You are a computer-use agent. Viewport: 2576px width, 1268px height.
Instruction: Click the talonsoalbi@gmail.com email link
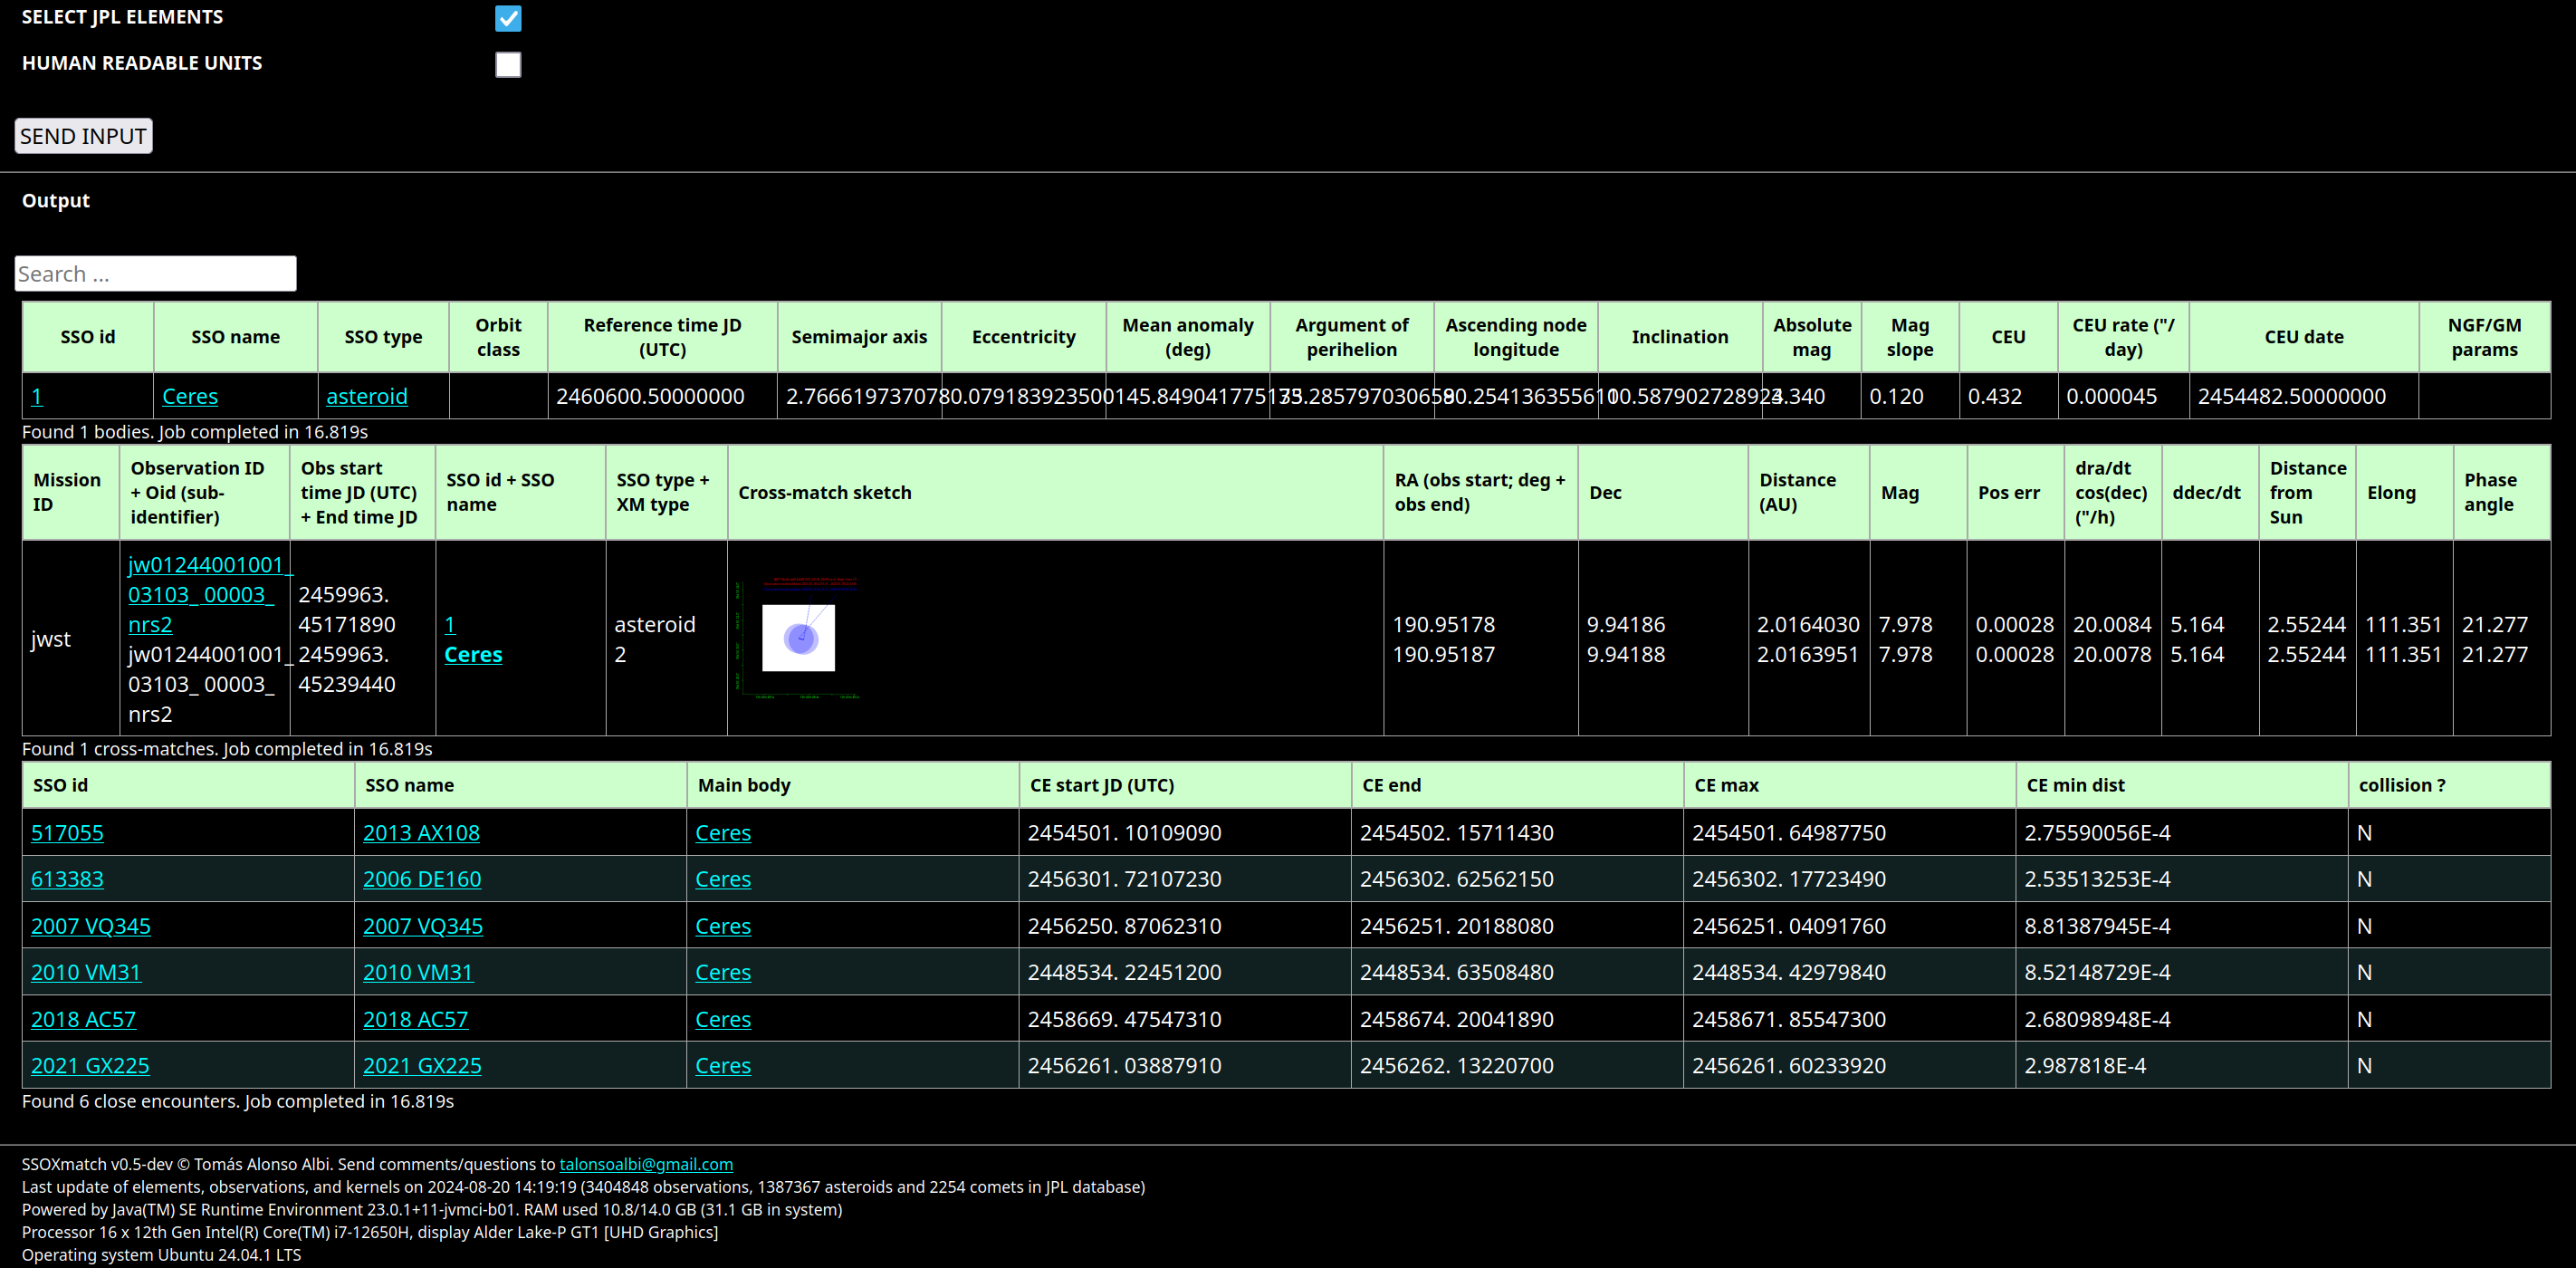tap(645, 1163)
